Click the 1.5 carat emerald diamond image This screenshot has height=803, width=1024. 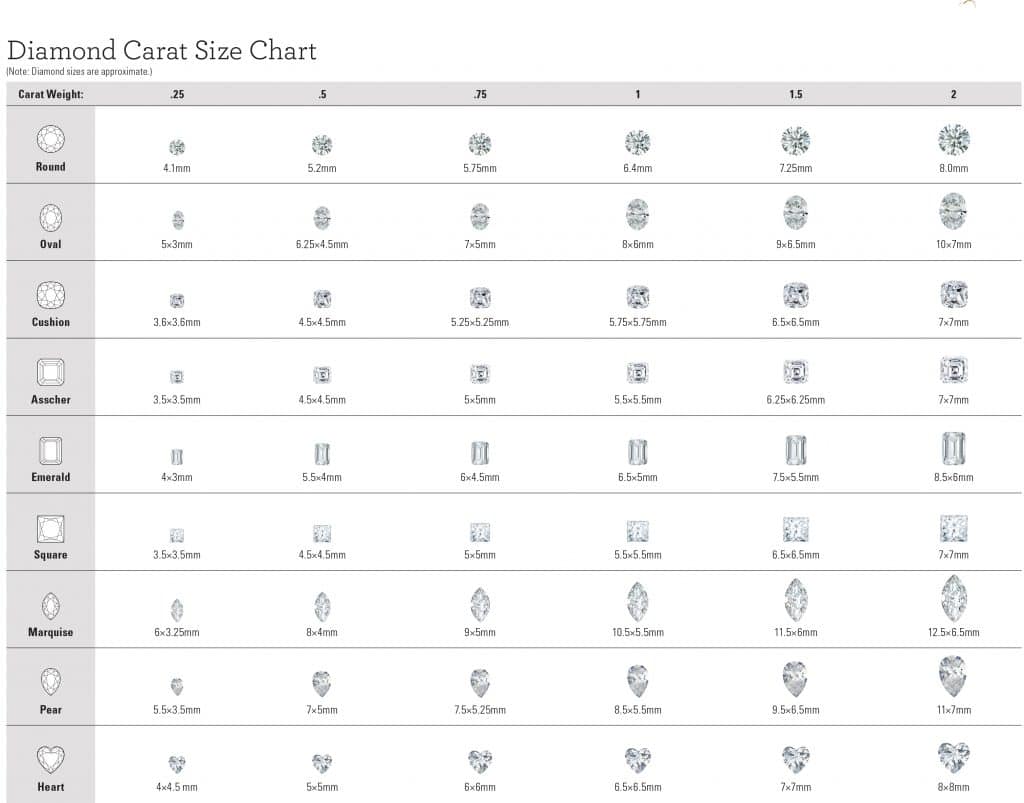click(x=795, y=451)
